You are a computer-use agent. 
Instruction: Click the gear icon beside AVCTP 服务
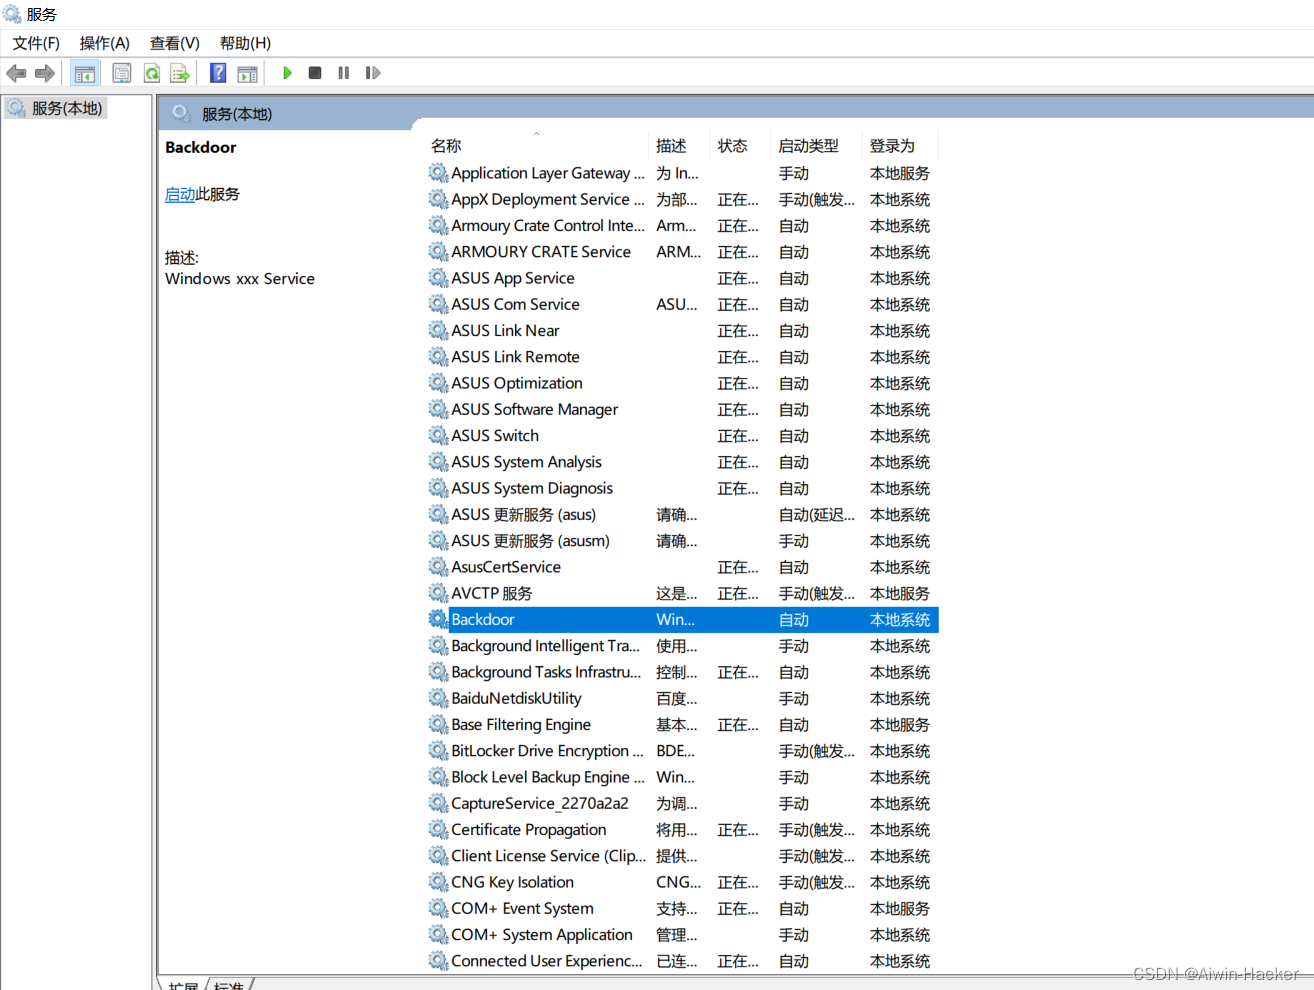(x=438, y=593)
